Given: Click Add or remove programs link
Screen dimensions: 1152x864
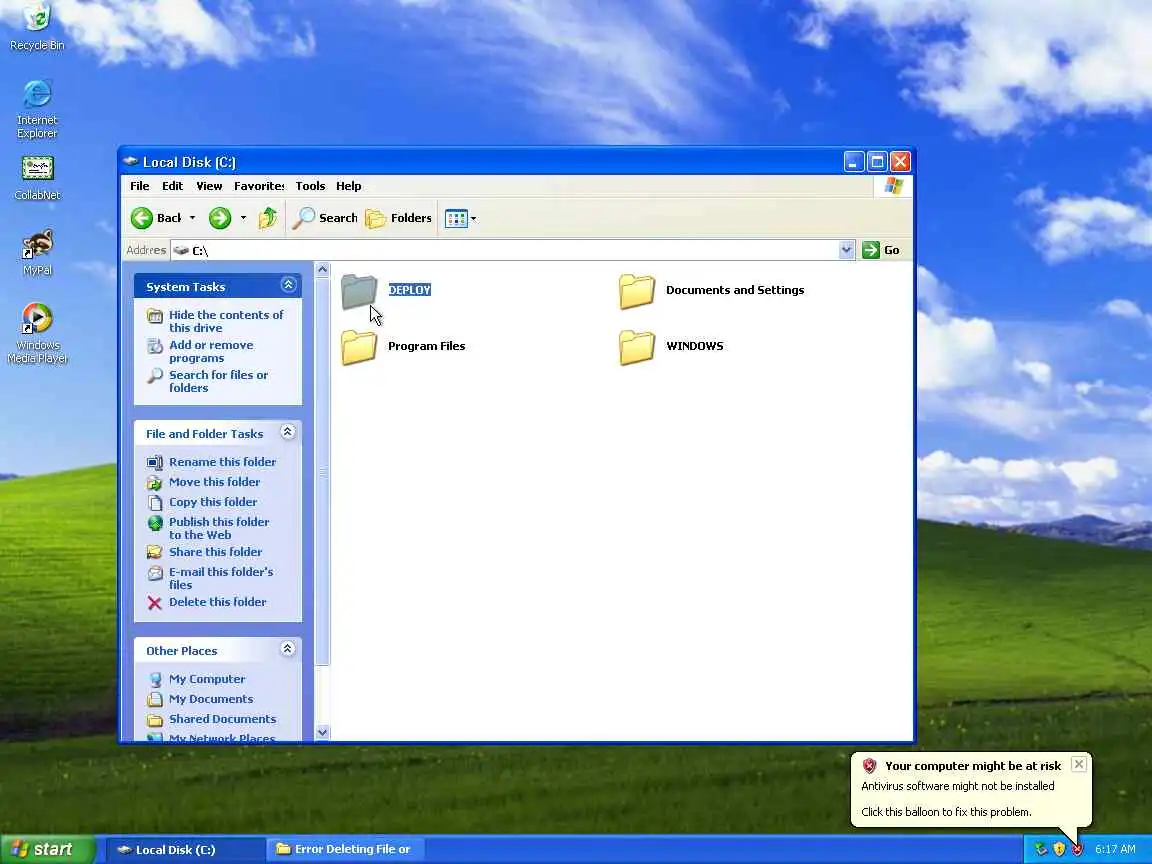Looking at the screenshot, I should pos(211,351).
